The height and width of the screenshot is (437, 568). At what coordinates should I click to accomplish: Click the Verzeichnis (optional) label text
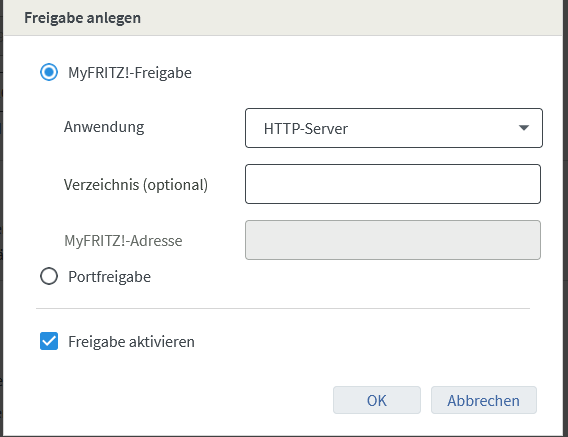click(x=136, y=184)
